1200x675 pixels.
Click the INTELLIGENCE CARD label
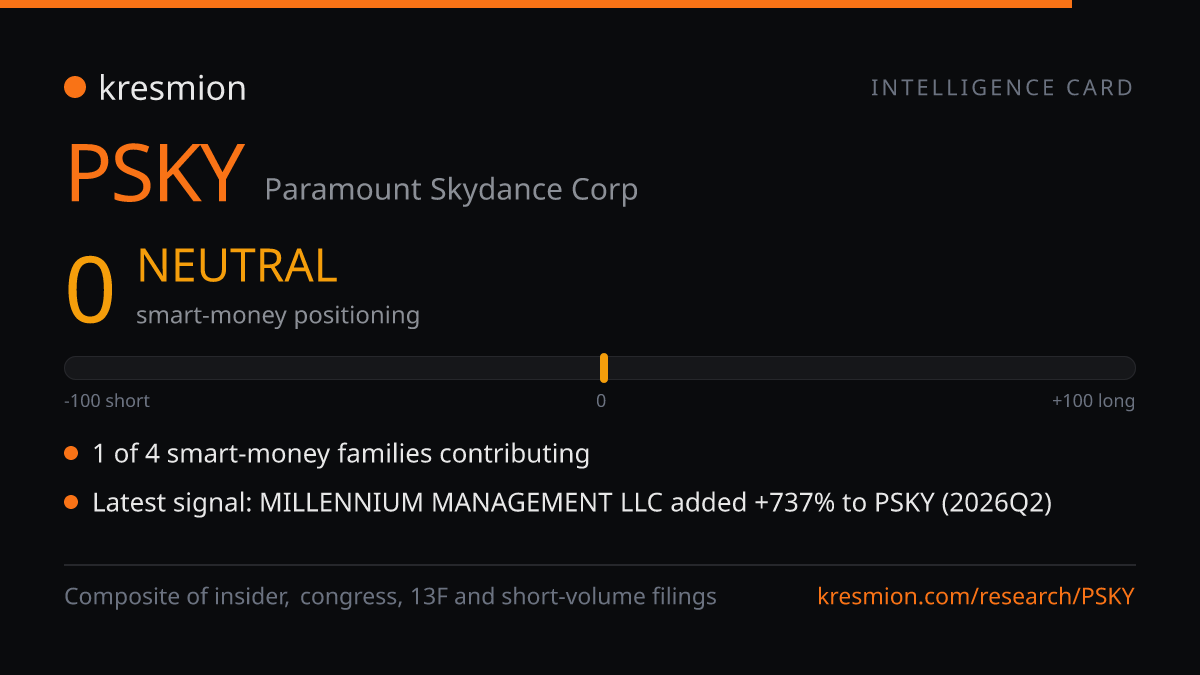coord(1002,88)
